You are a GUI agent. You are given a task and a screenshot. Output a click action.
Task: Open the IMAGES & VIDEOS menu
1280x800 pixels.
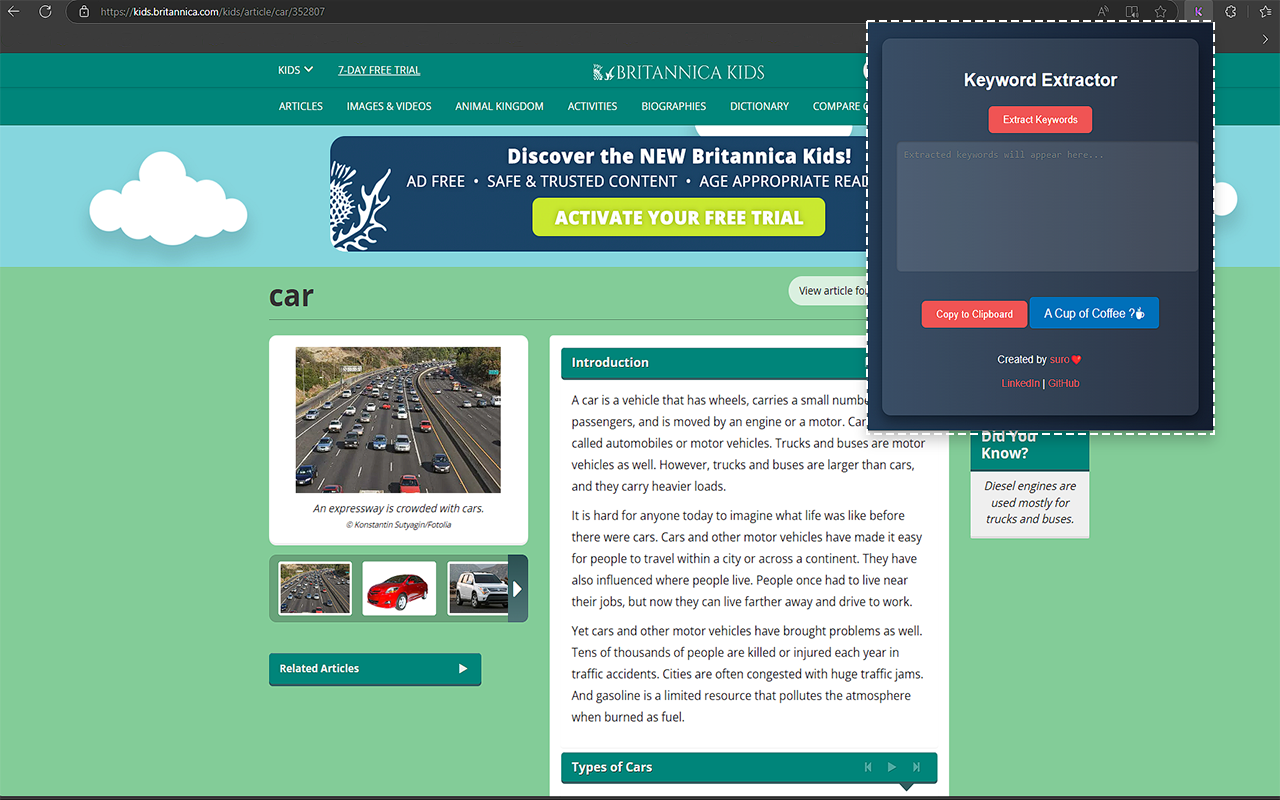tap(389, 106)
